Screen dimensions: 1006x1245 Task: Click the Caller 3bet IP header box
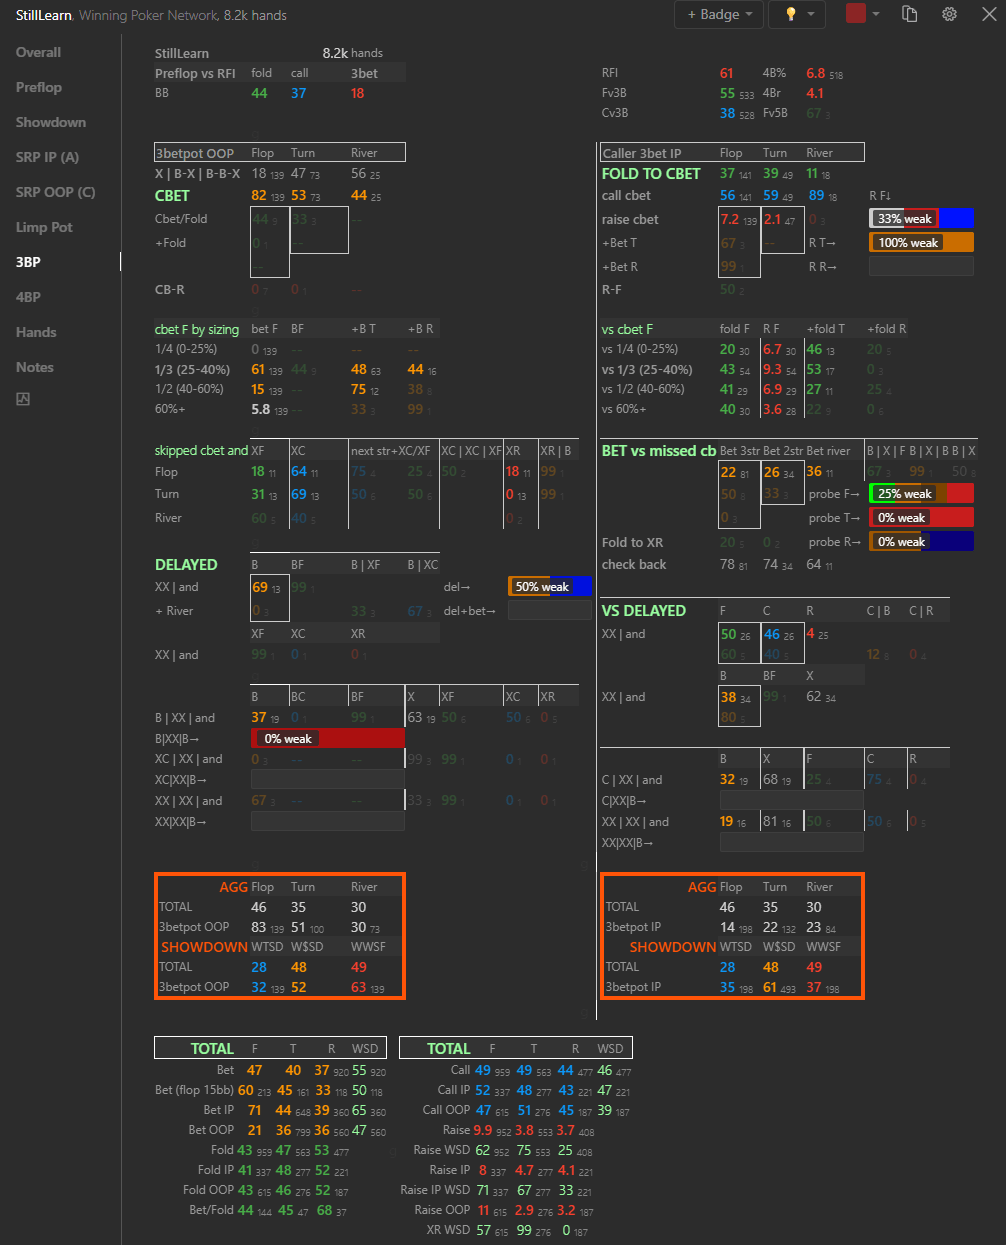[x=732, y=152]
